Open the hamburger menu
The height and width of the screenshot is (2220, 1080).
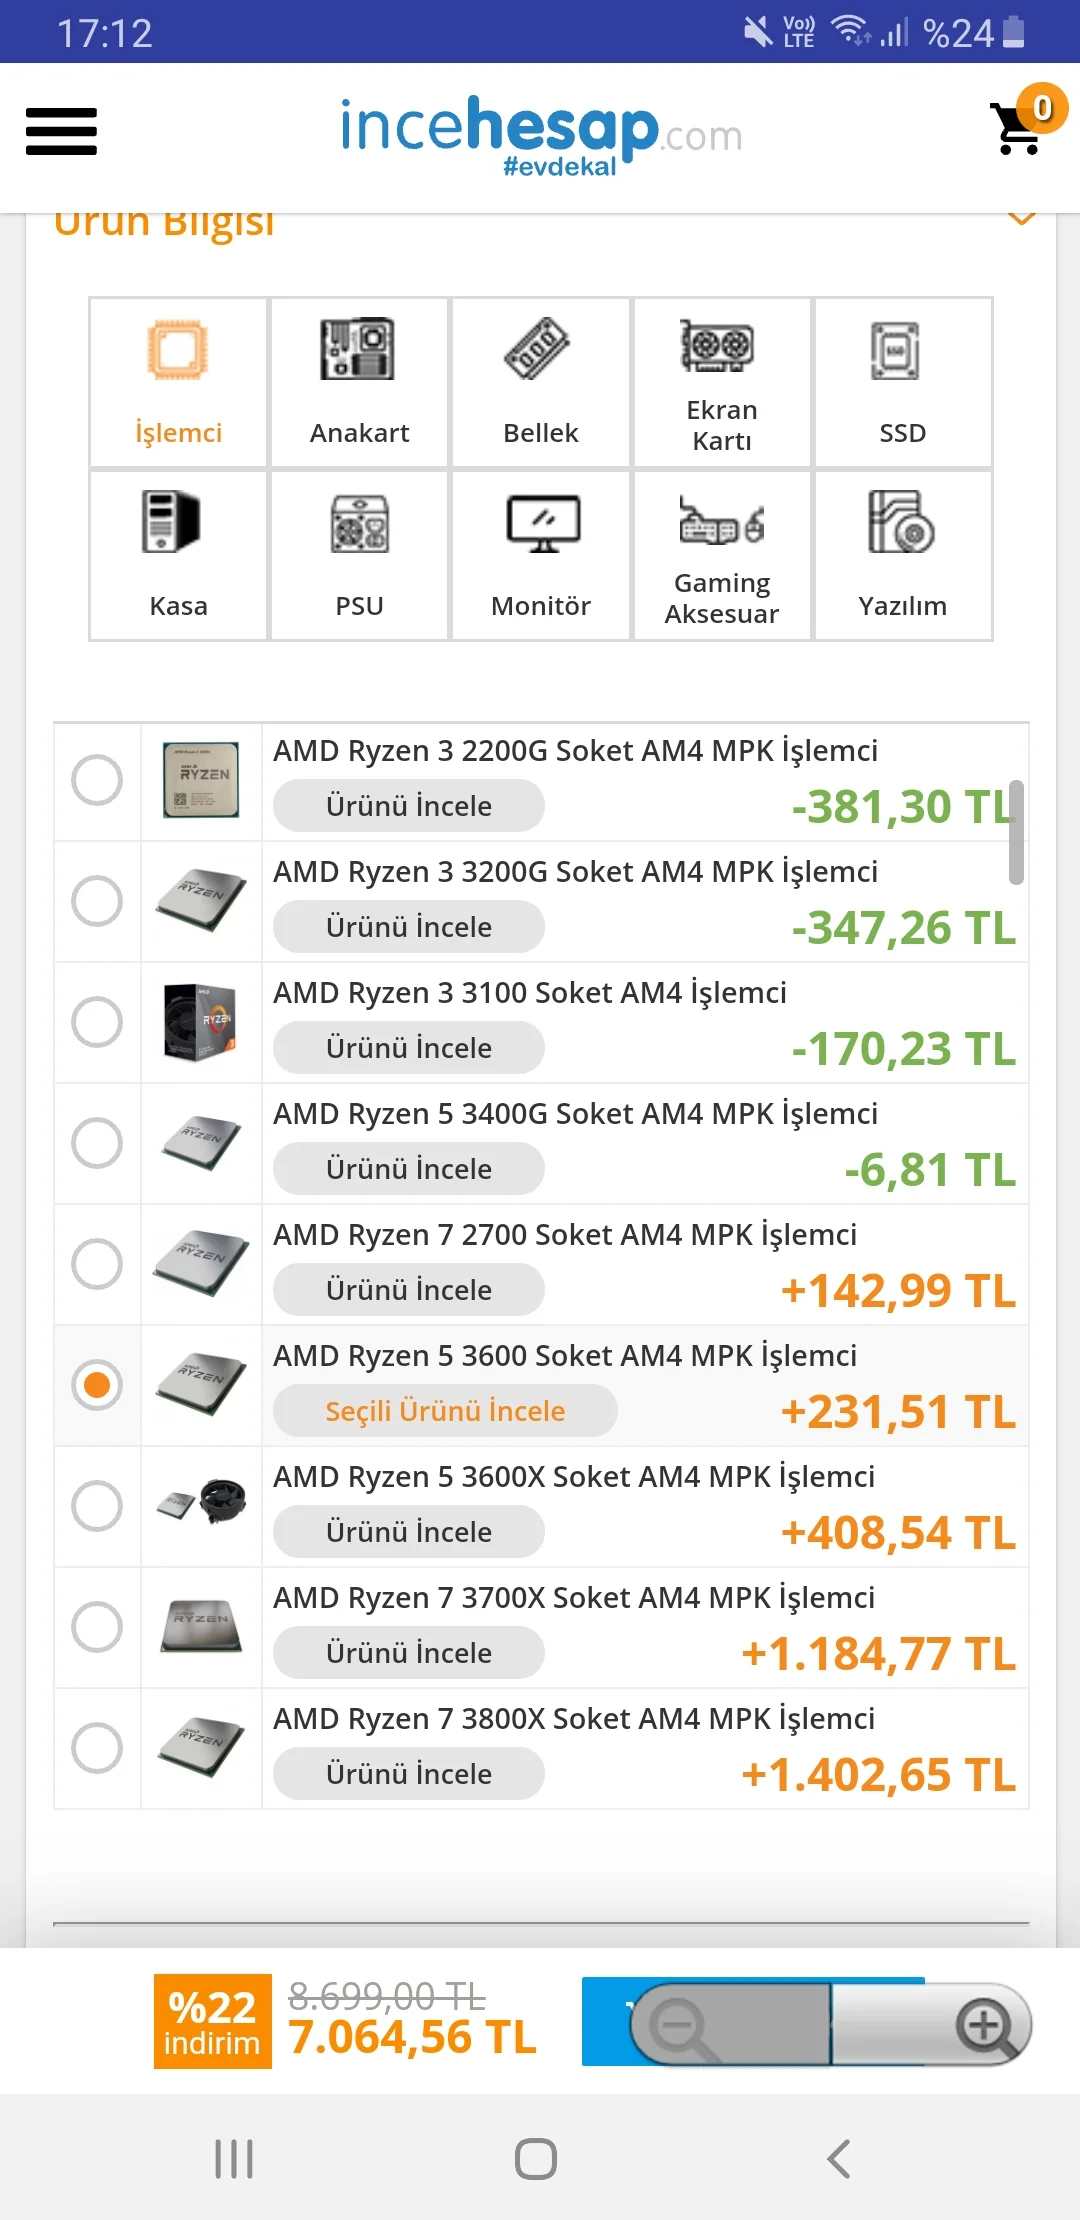coord(61,132)
